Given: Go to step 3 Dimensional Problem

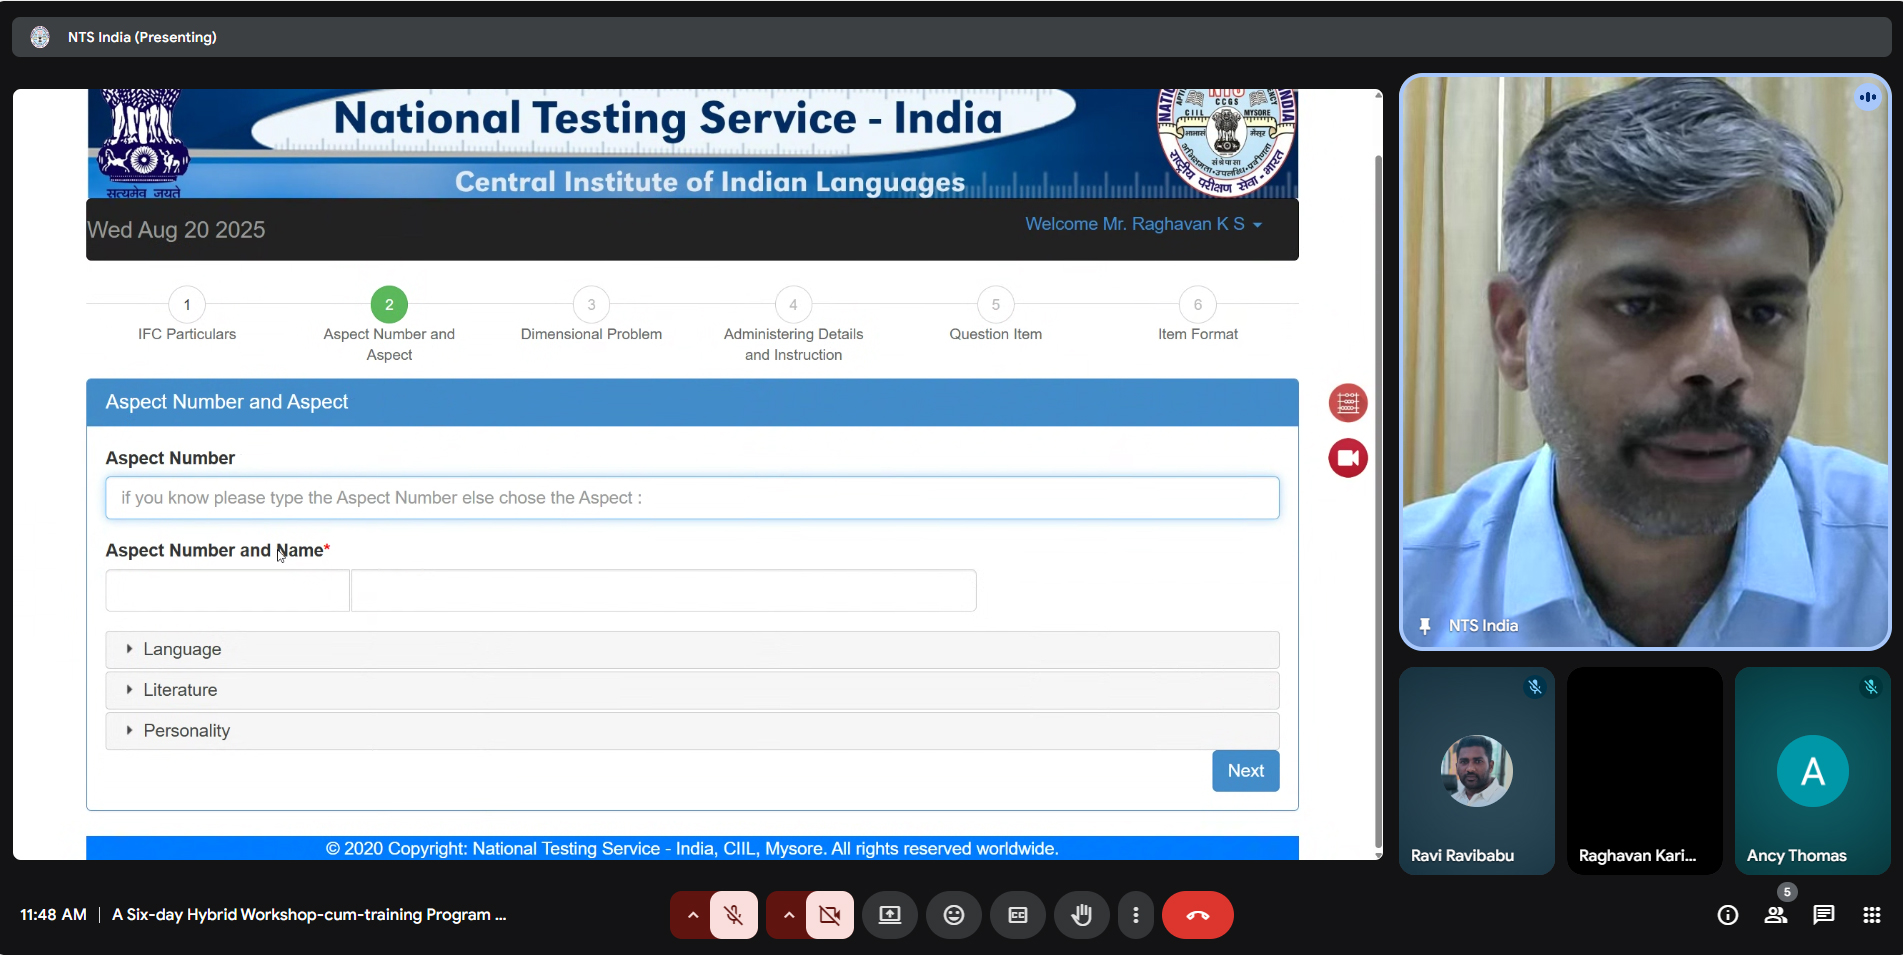Looking at the screenshot, I should point(591,305).
